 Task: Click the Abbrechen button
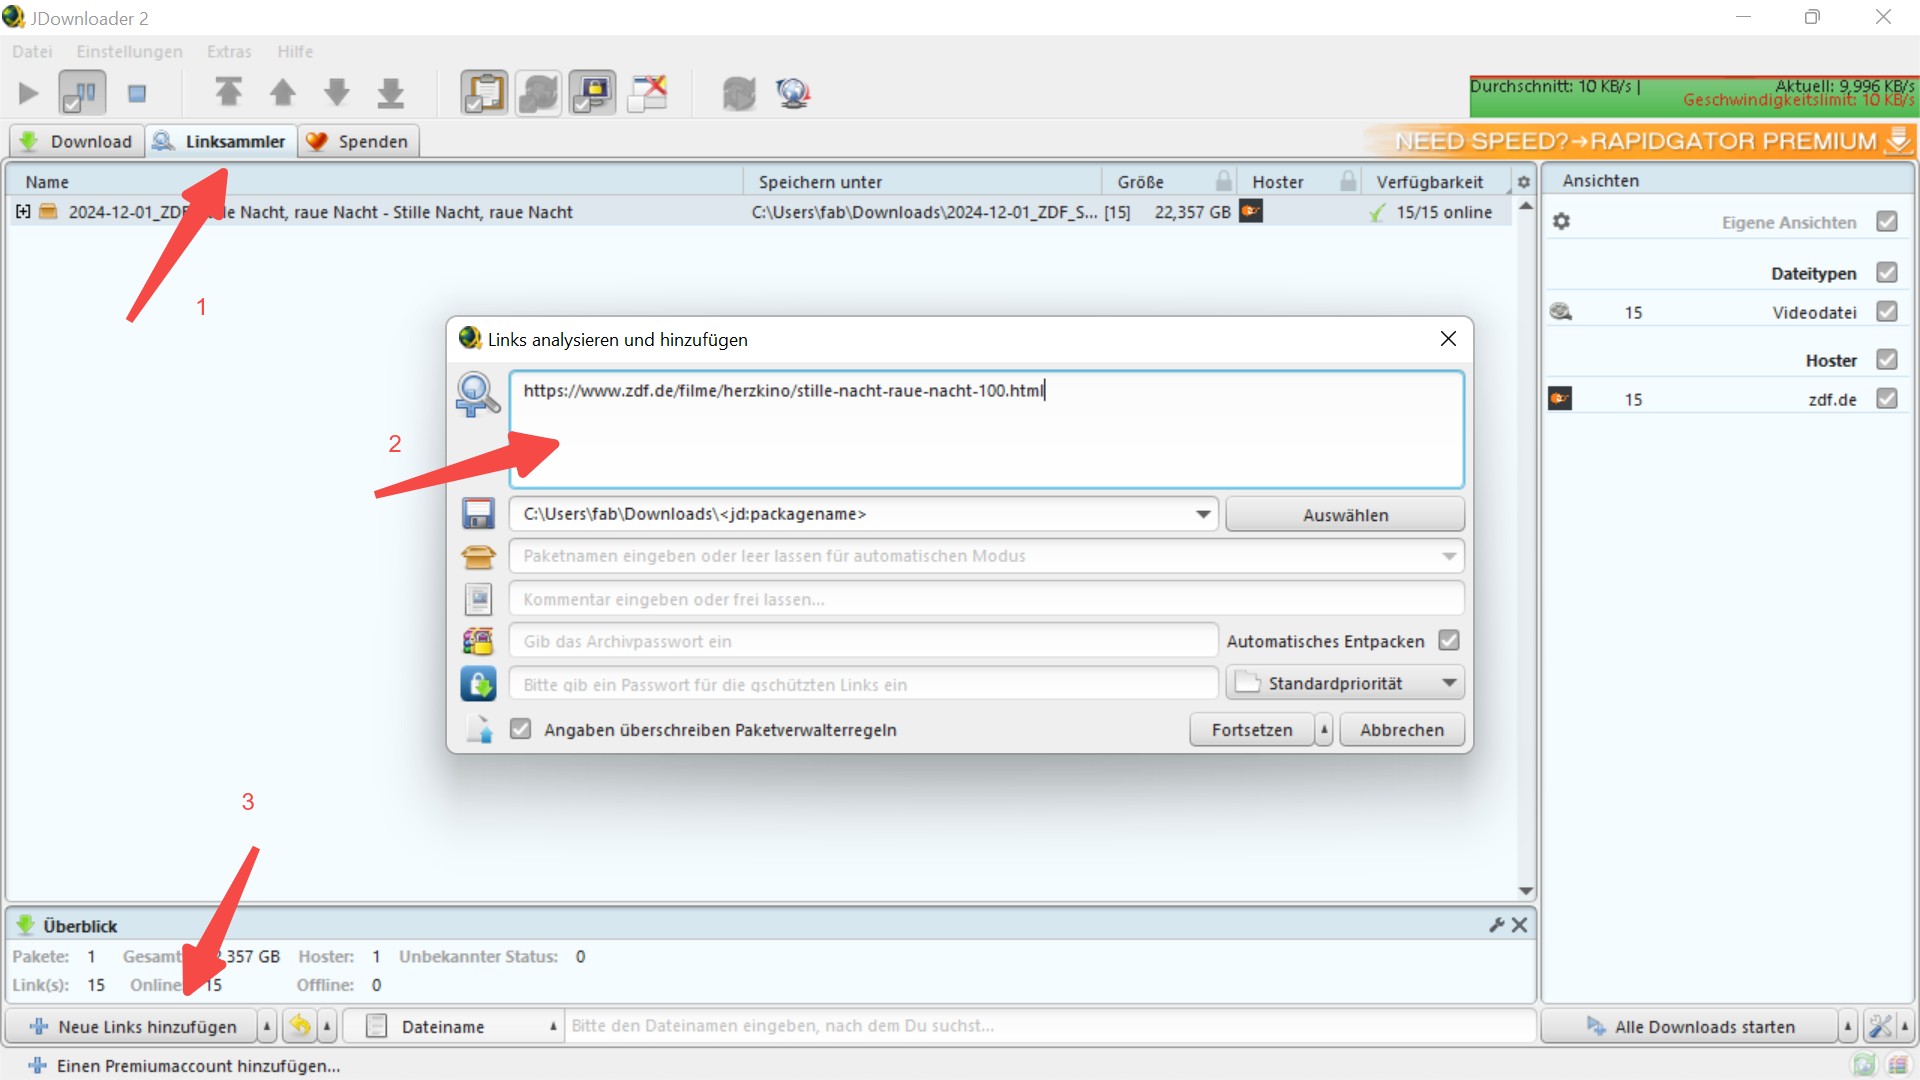click(1402, 729)
